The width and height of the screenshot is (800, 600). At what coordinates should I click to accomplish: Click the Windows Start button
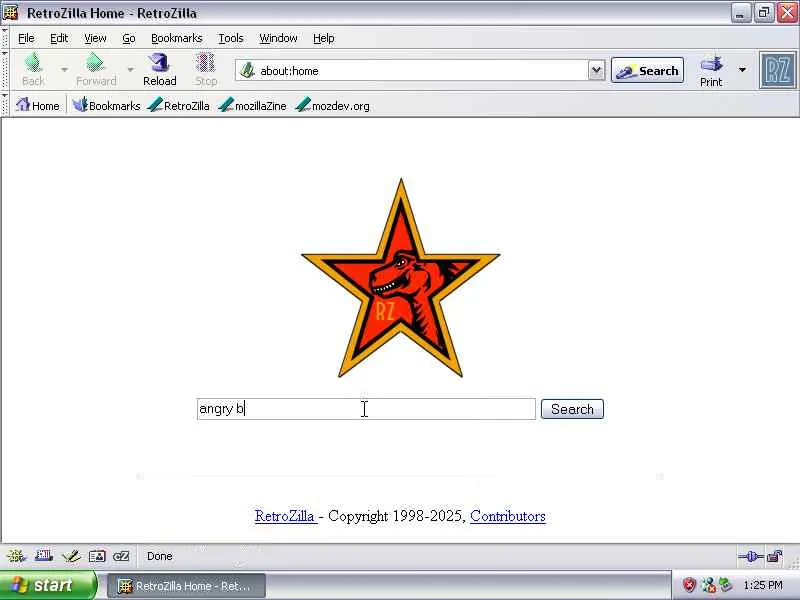pyautogui.click(x=48, y=585)
